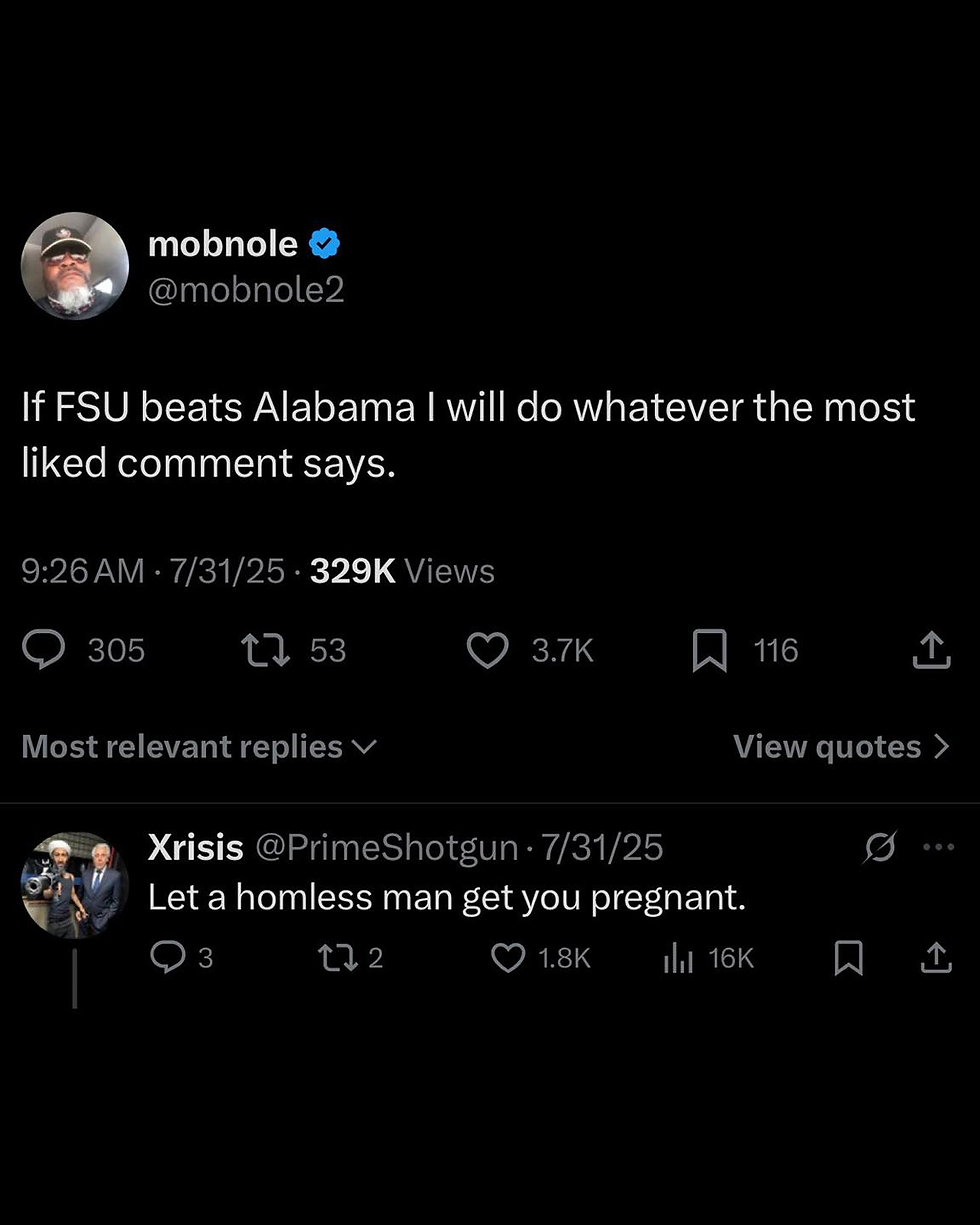Screen dimensions: 980x1225
Task: Click the Grok icon on the reply
Action: (x=880, y=848)
